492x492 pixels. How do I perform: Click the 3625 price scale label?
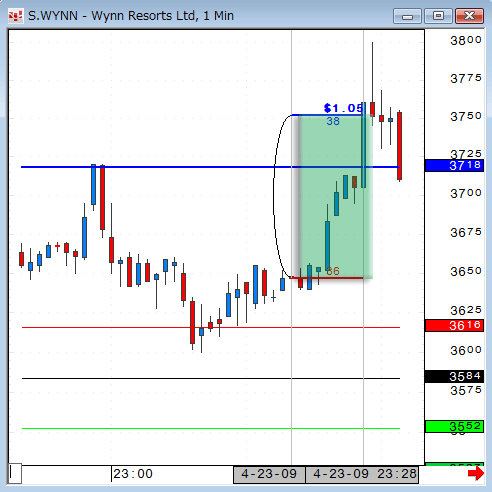pos(466,310)
